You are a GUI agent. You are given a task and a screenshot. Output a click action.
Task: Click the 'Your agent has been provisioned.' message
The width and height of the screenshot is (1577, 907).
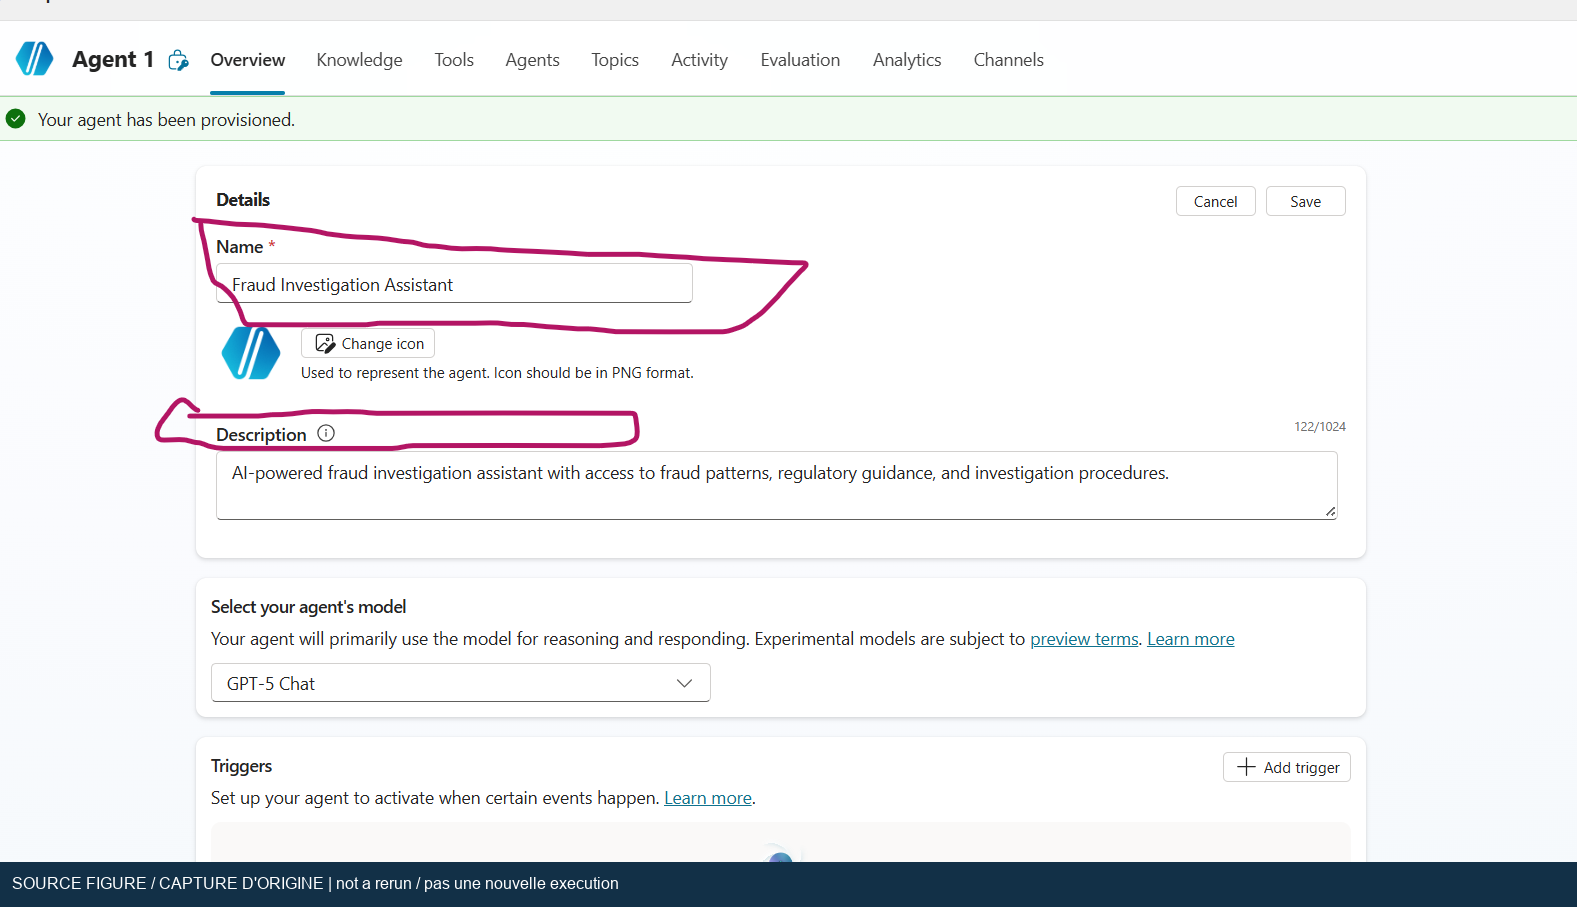pos(166,120)
